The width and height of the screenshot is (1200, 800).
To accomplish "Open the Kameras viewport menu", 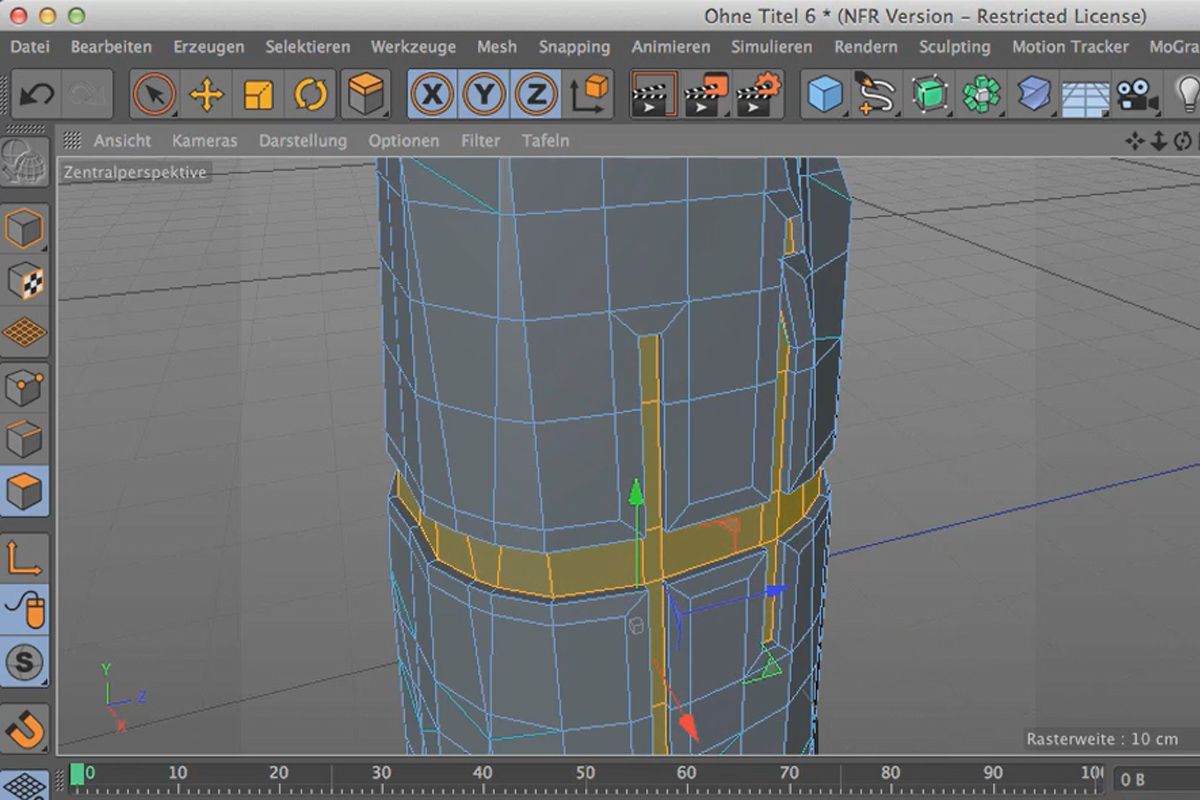I will [x=205, y=141].
